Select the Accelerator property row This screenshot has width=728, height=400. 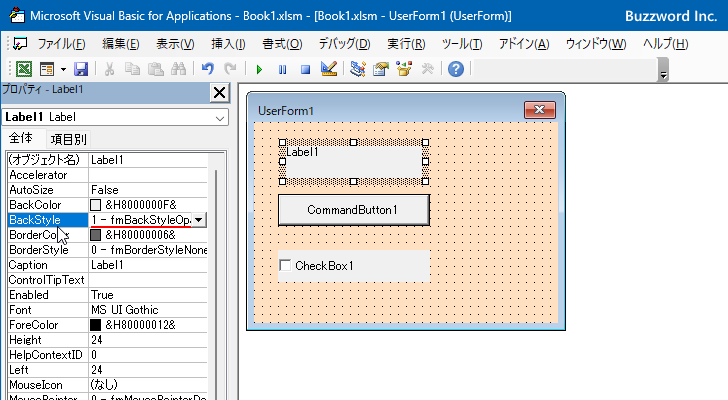tap(107, 175)
